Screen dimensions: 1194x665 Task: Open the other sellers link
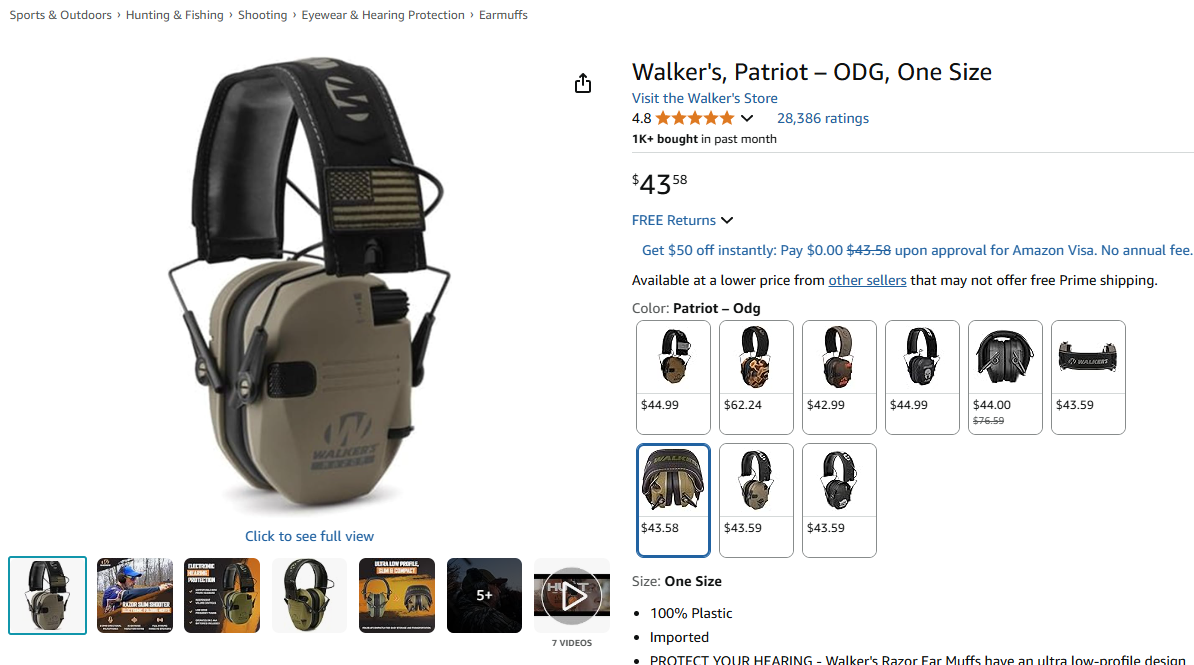(x=867, y=280)
